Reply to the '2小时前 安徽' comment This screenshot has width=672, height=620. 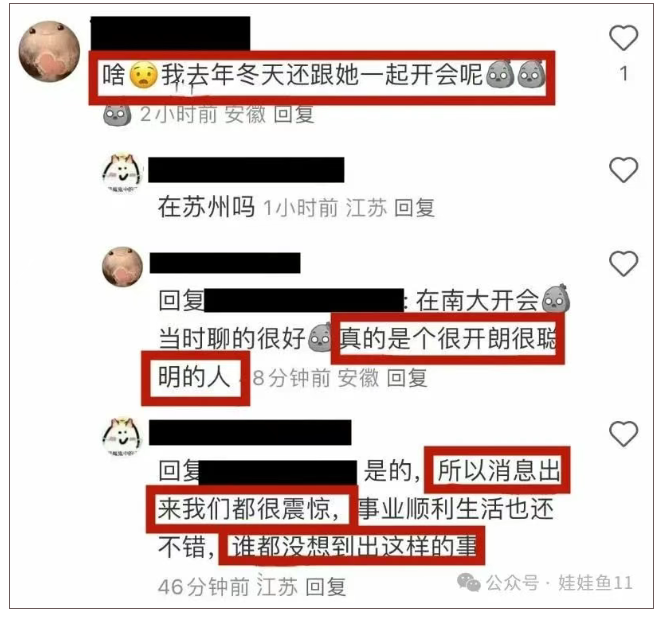(294, 114)
